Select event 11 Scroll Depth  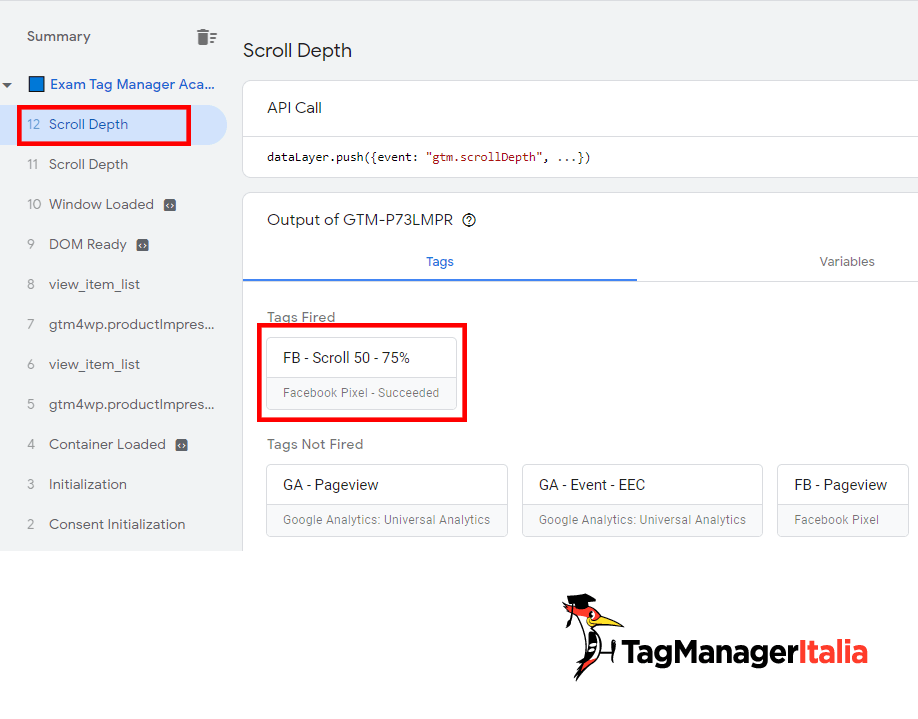point(114,165)
